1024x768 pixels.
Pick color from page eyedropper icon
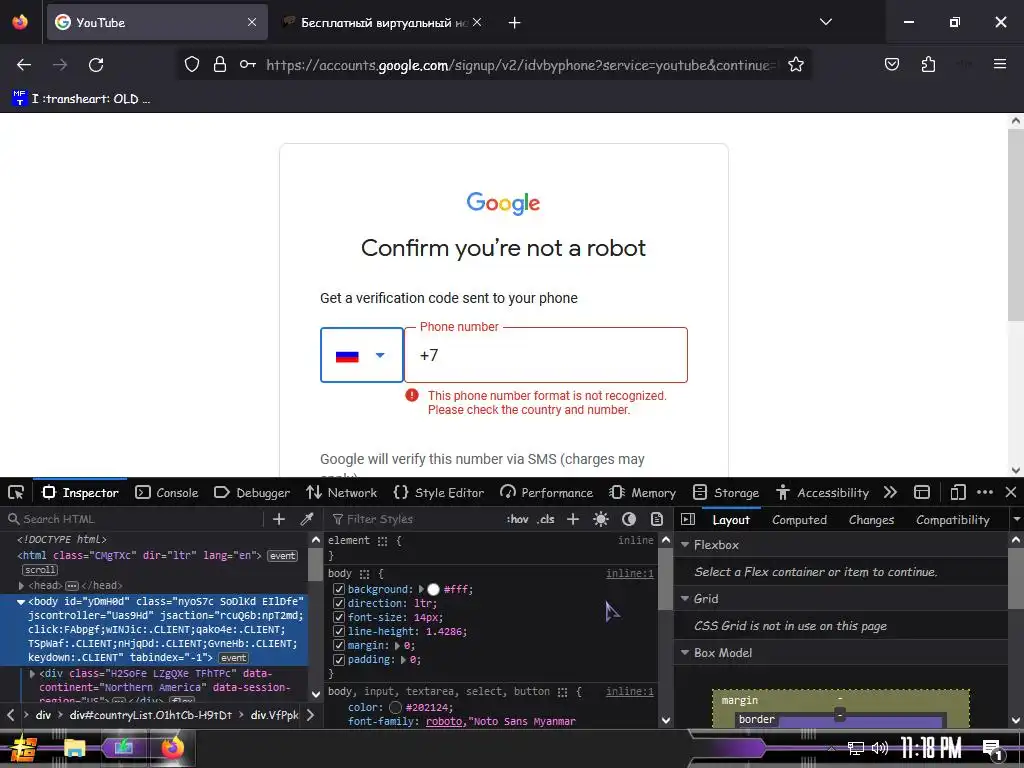(x=306, y=519)
